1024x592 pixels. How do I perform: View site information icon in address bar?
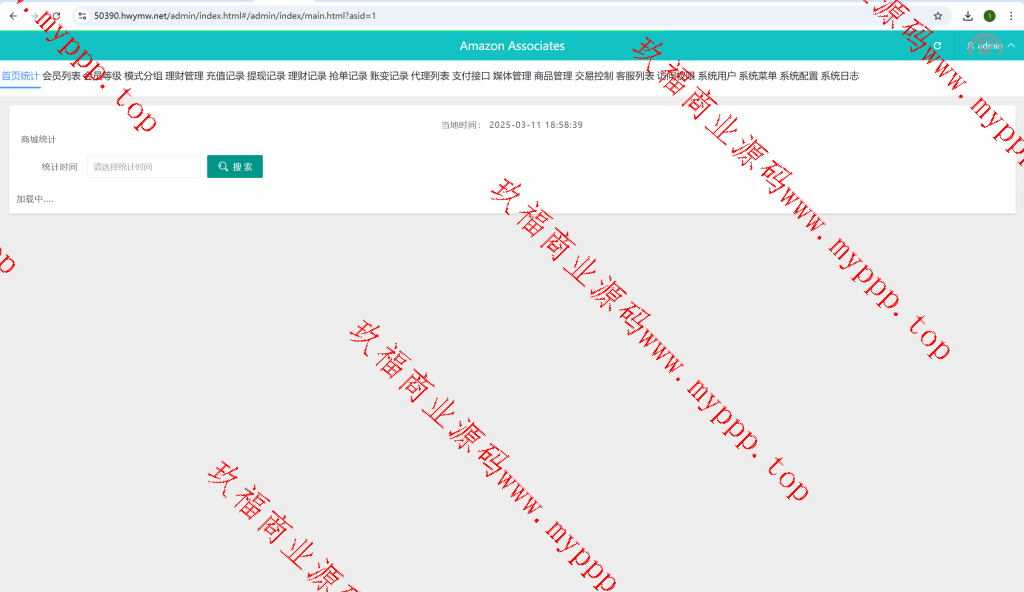[x=82, y=16]
